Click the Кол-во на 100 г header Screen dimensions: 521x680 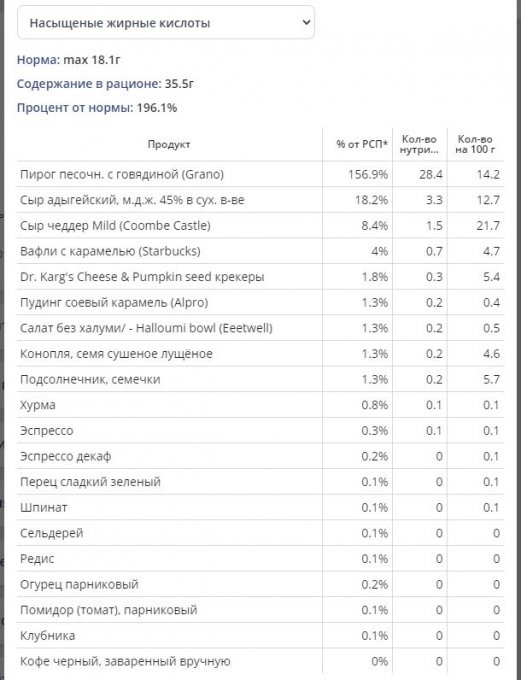click(x=475, y=144)
